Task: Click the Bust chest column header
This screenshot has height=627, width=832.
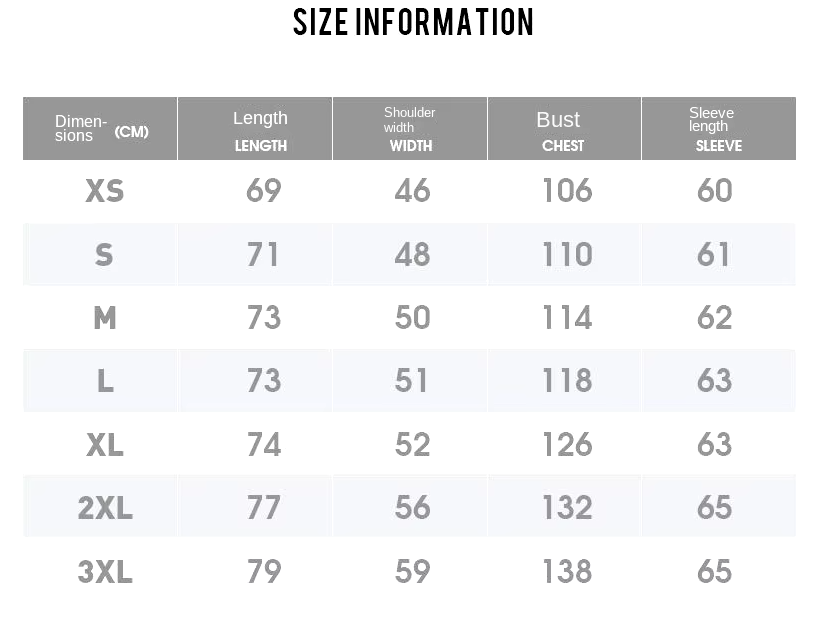Action: pyautogui.click(x=562, y=129)
